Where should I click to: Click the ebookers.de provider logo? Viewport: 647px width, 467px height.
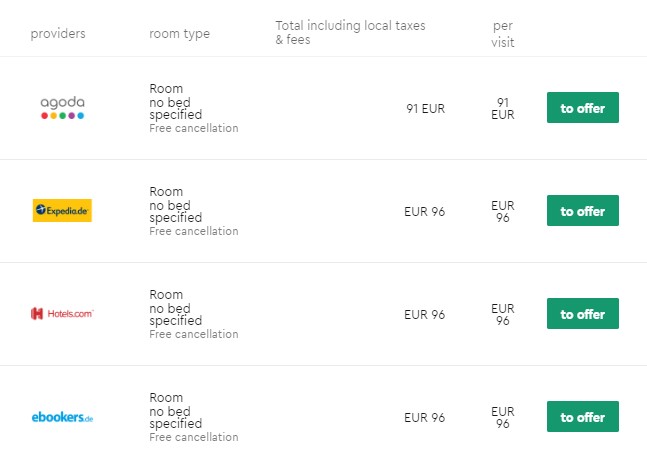(x=62, y=417)
